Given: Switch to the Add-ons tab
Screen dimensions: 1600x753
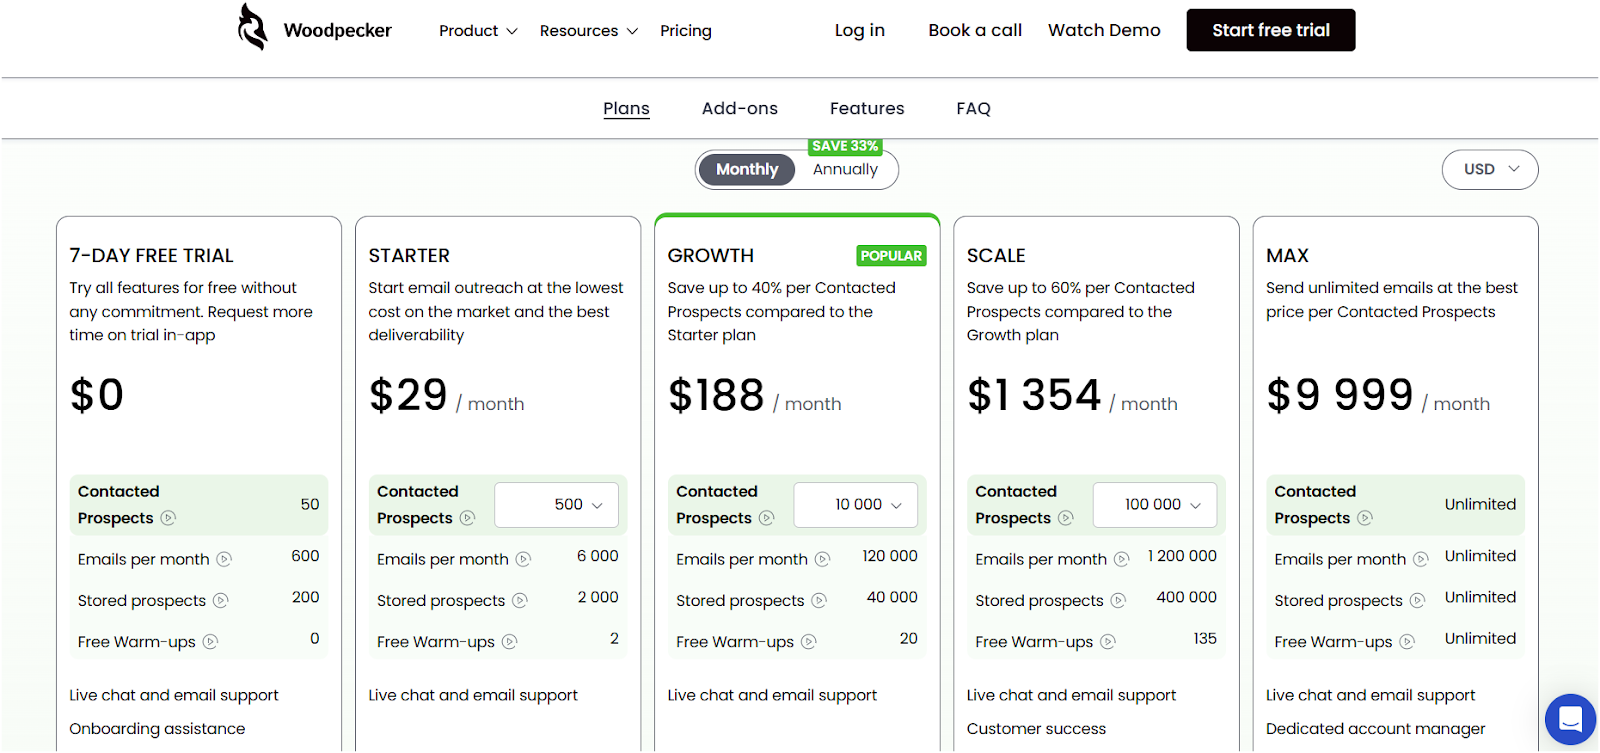Looking at the screenshot, I should 740,108.
